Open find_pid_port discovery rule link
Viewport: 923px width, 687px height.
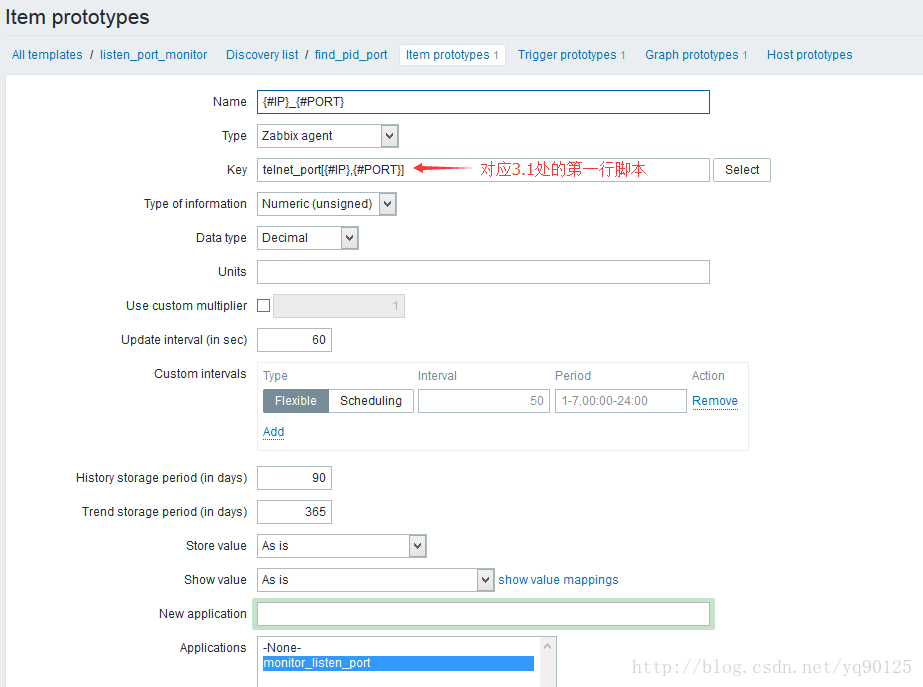[351, 55]
